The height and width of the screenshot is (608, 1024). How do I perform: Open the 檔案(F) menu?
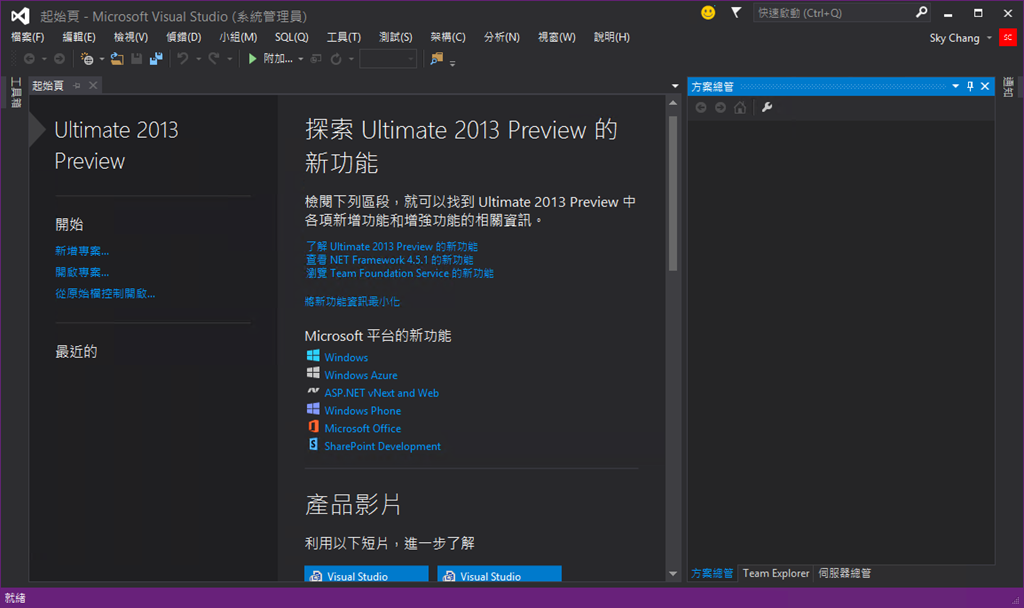(27, 37)
